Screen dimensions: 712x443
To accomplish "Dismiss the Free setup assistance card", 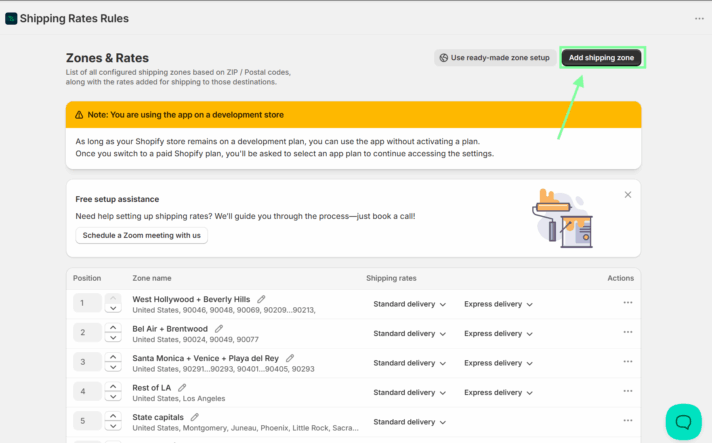I will point(628,195).
